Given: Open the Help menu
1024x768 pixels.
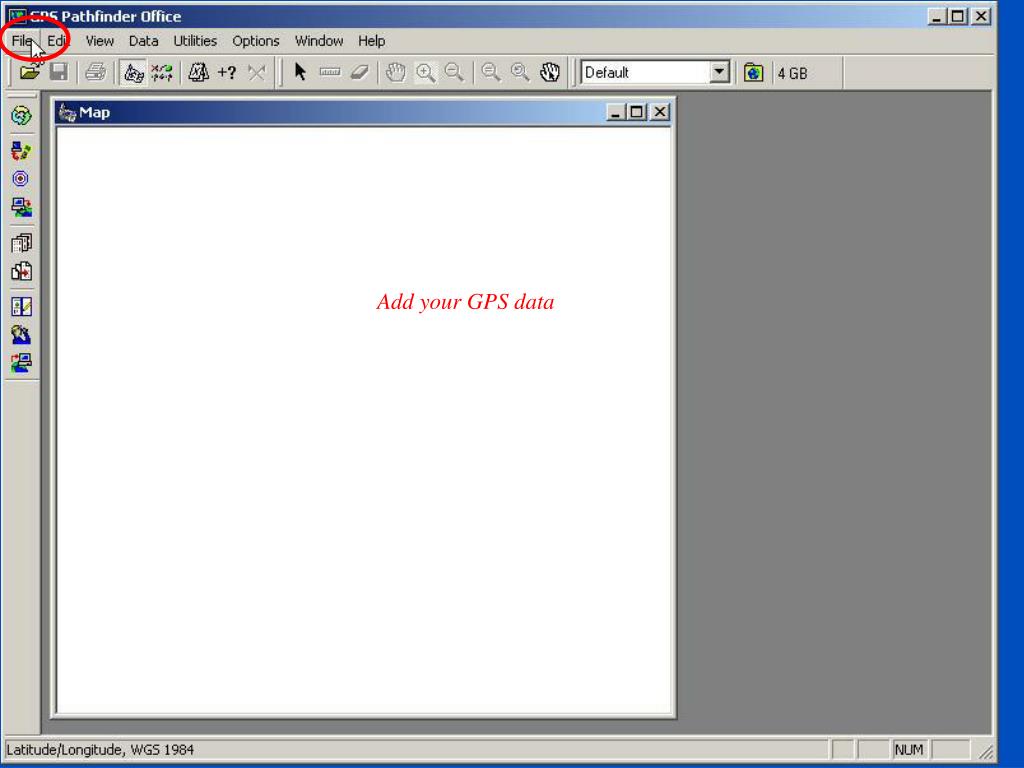Looking at the screenshot, I should tap(372, 41).
